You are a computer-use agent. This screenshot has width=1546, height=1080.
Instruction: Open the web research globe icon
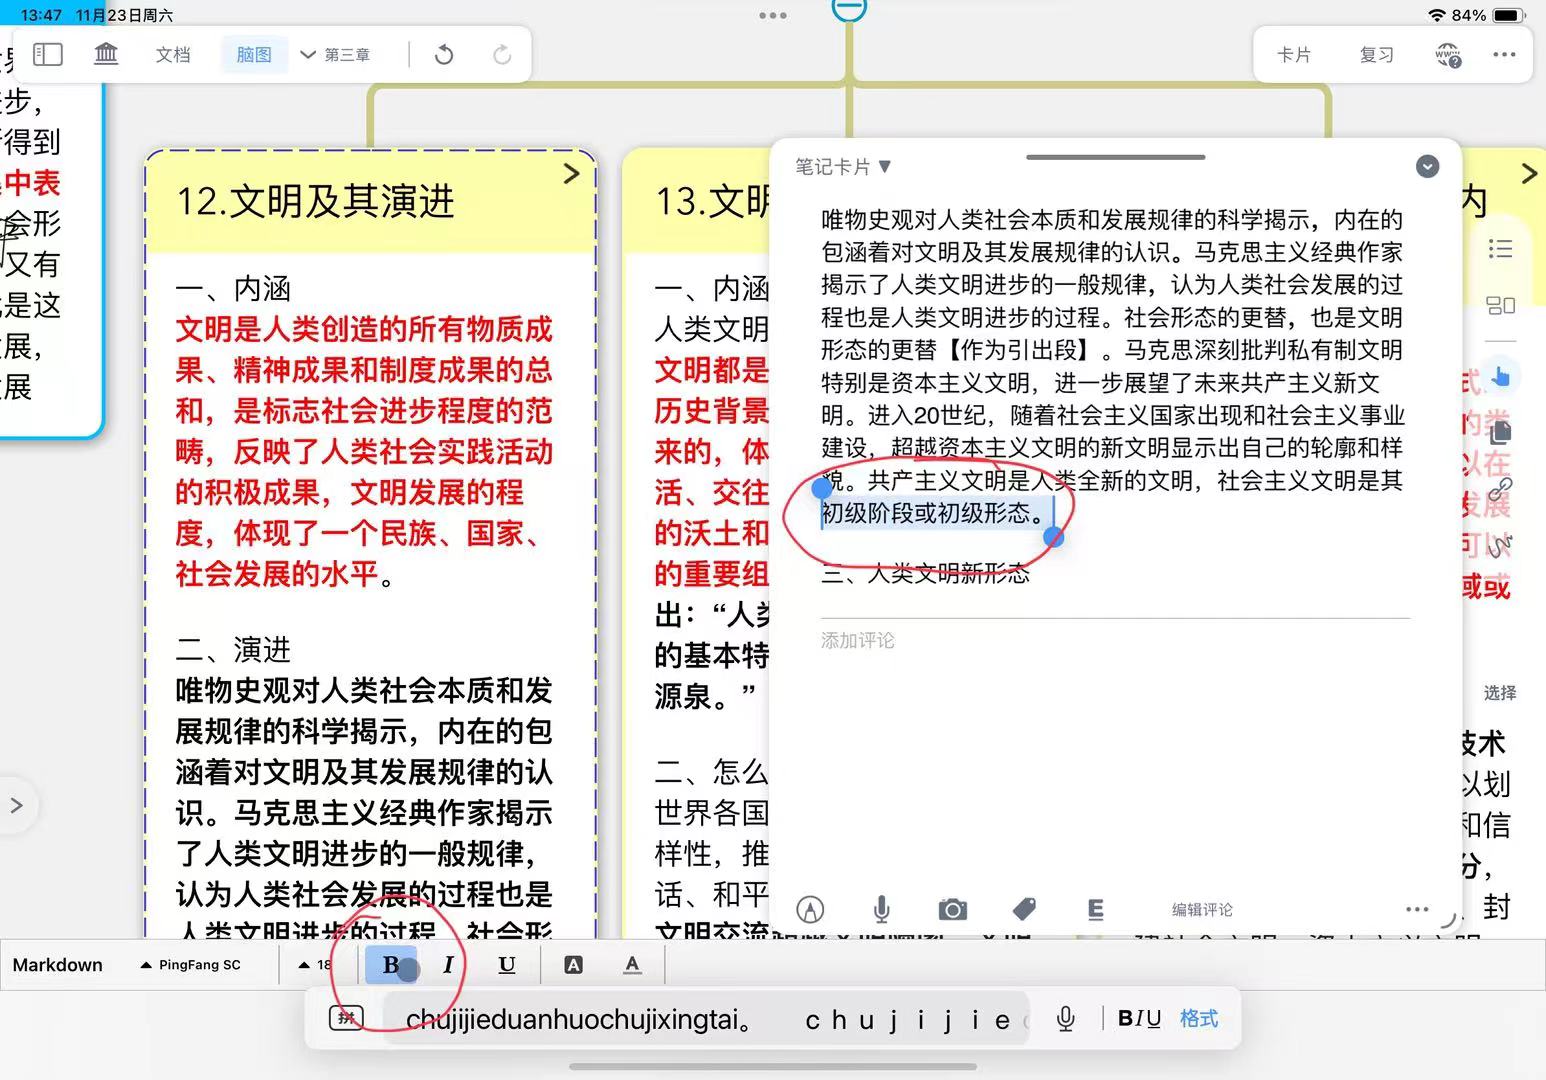[x=1447, y=56]
